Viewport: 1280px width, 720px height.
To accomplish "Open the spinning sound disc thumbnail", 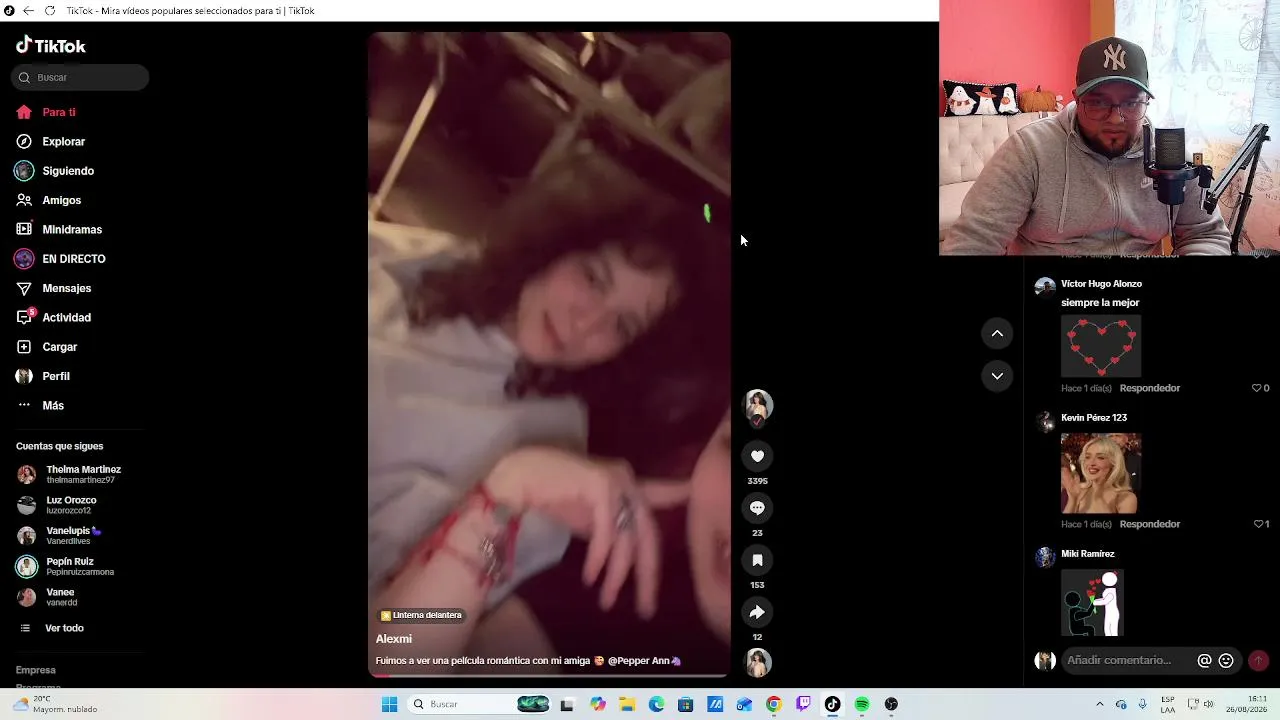I will (x=758, y=662).
